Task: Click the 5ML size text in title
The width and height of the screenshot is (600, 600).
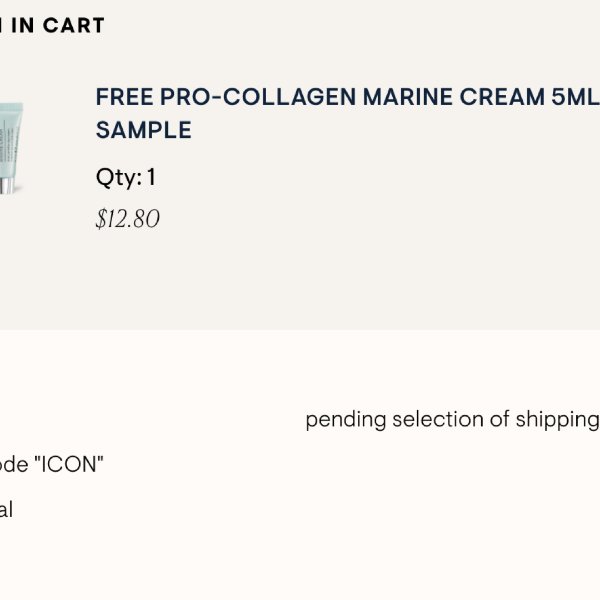Action: [x=576, y=97]
